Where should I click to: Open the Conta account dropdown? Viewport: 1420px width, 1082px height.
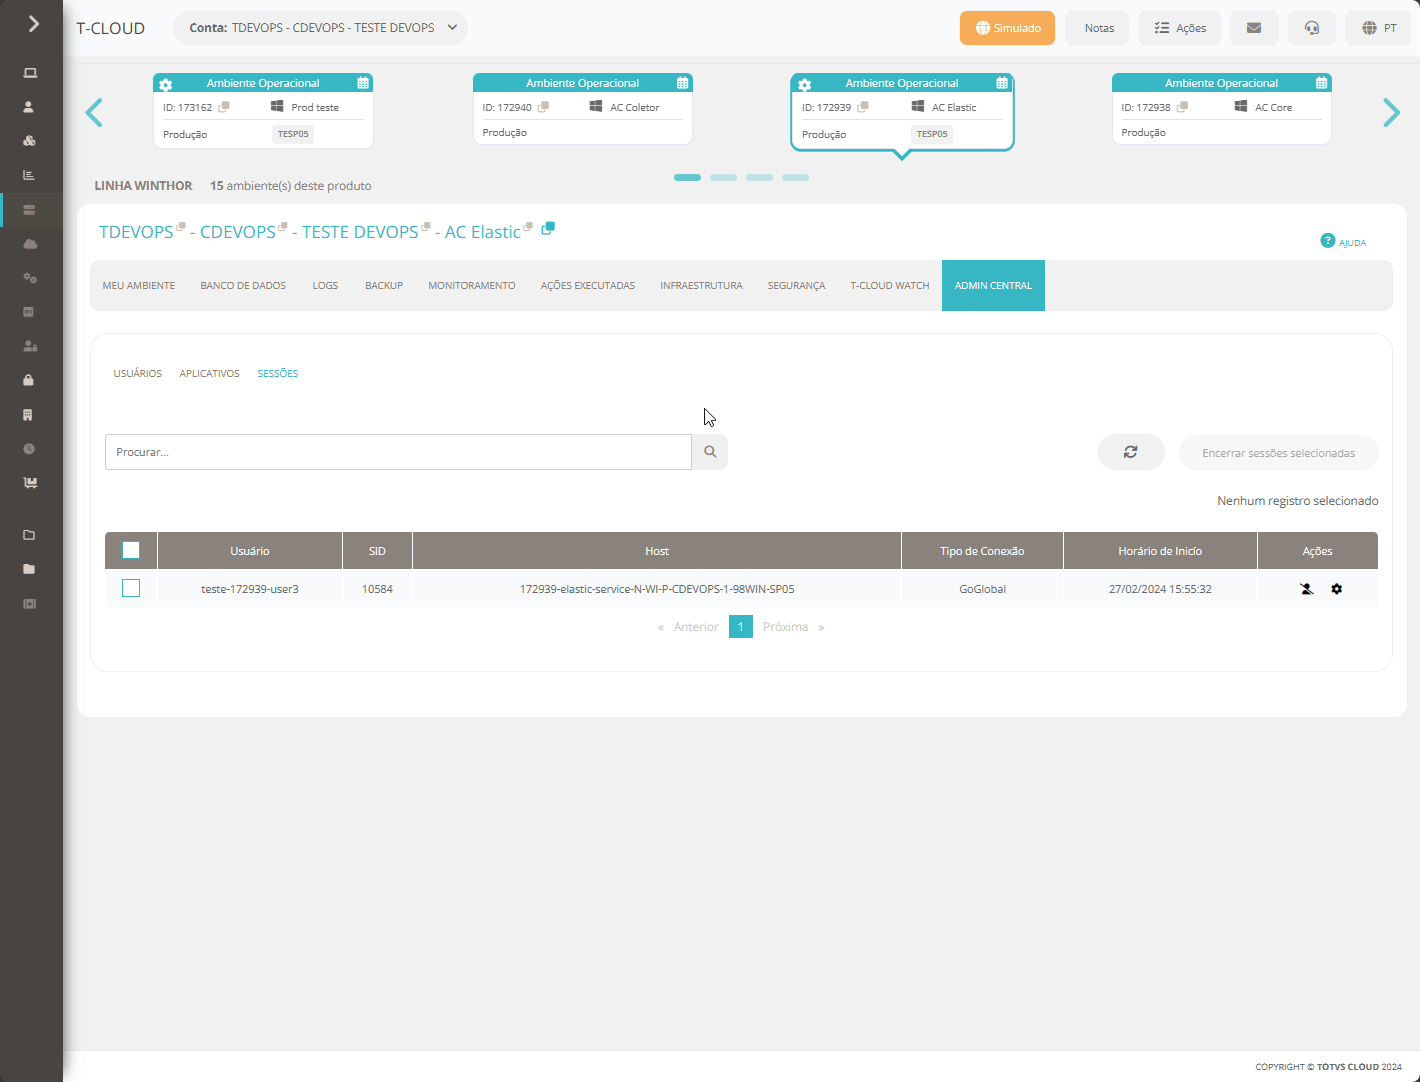point(320,28)
